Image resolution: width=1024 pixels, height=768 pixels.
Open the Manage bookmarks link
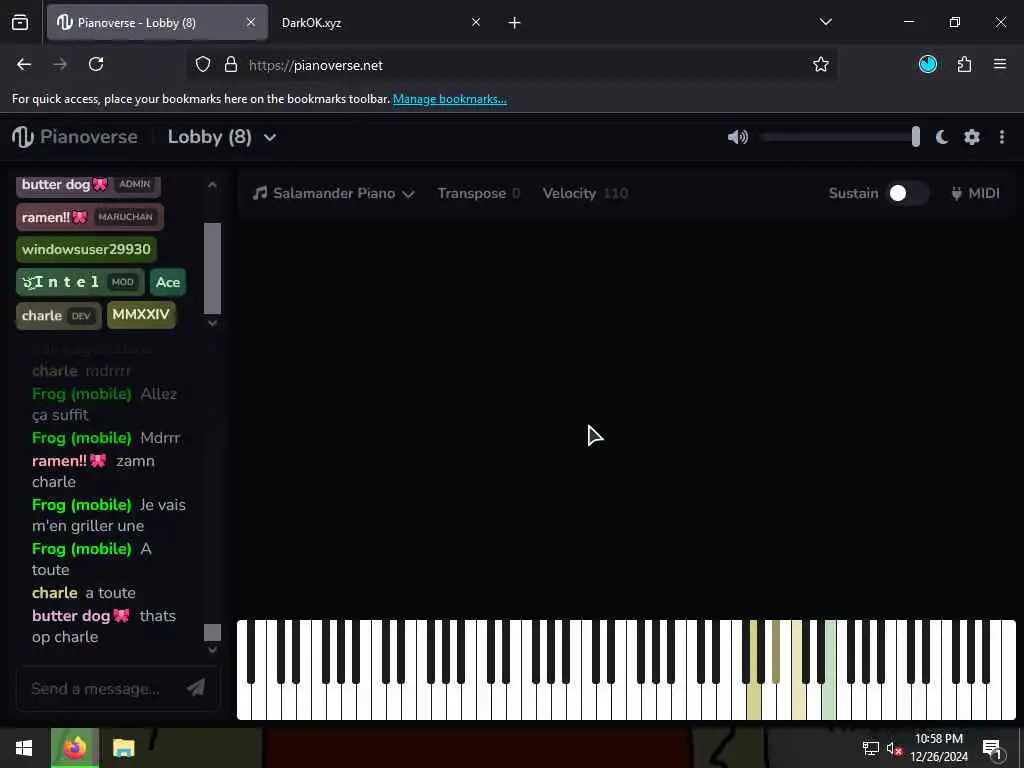tap(449, 99)
